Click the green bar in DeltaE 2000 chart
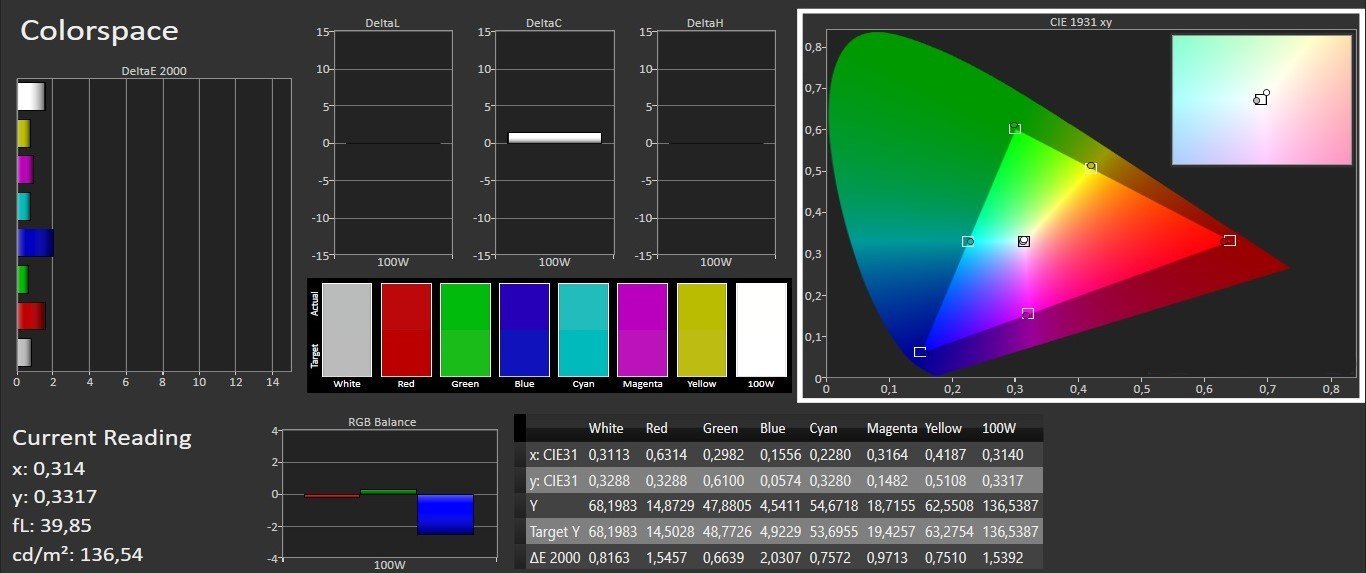 coord(23,279)
